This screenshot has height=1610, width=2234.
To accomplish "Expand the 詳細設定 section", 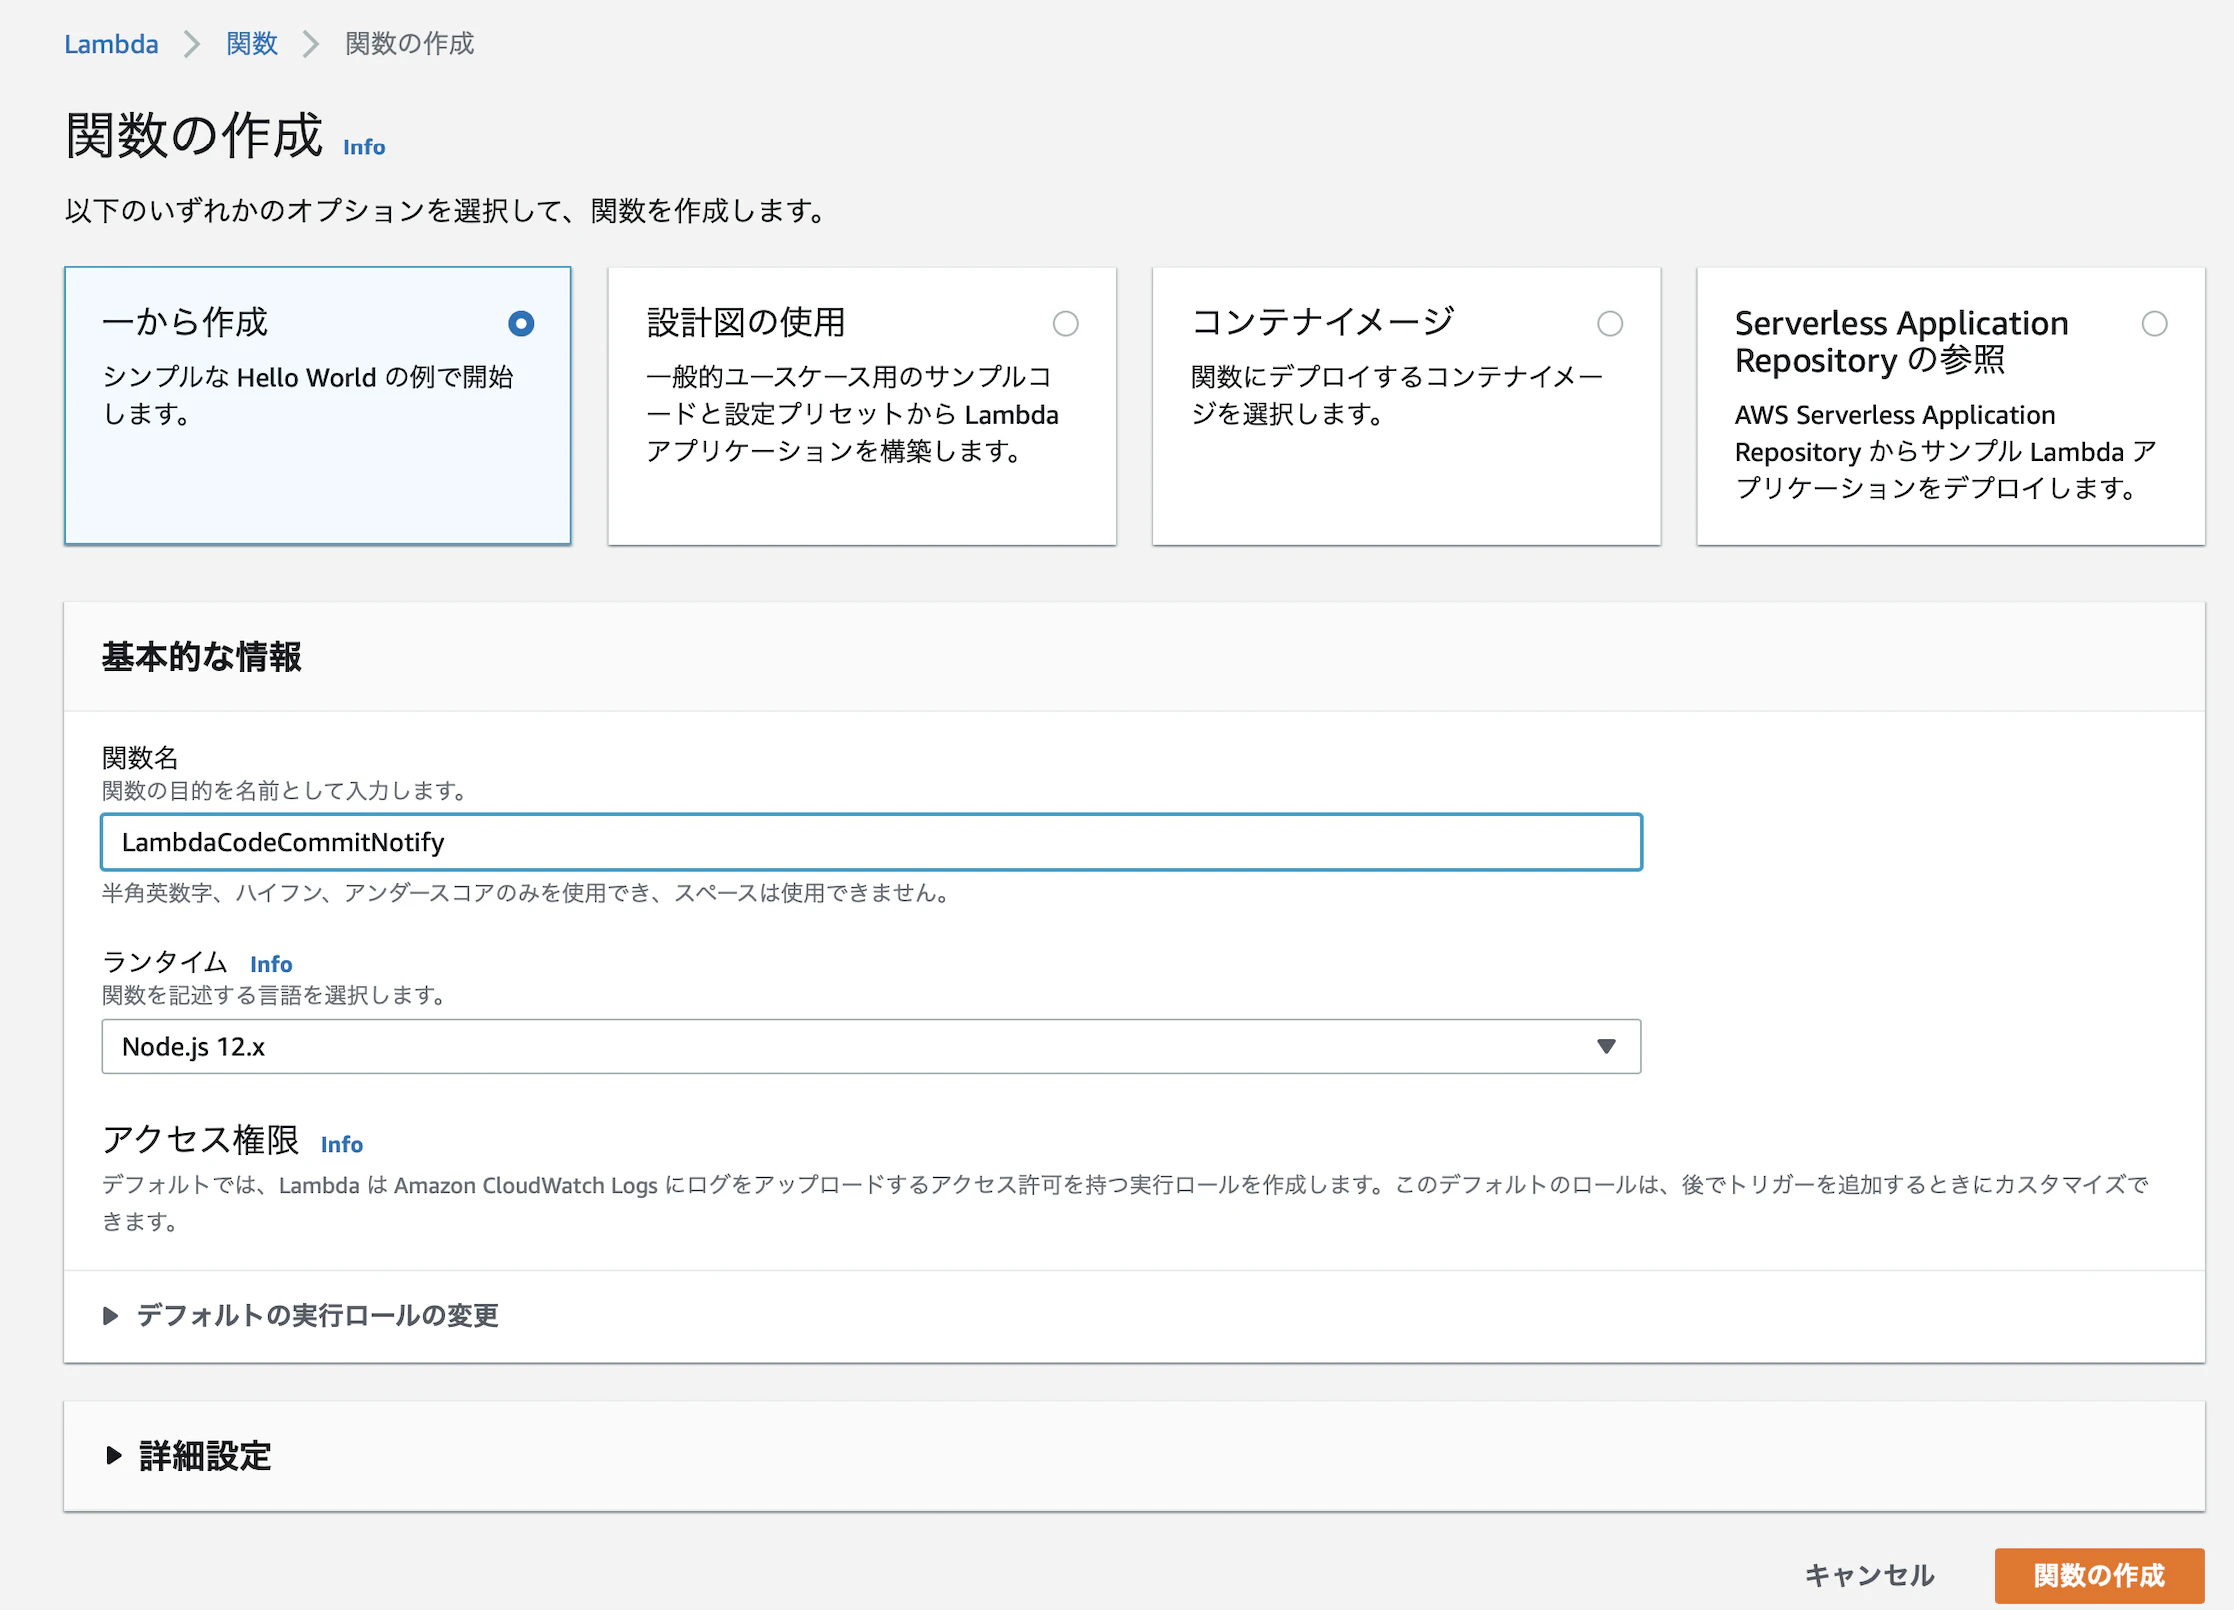I will pyautogui.click(x=189, y=1455).
